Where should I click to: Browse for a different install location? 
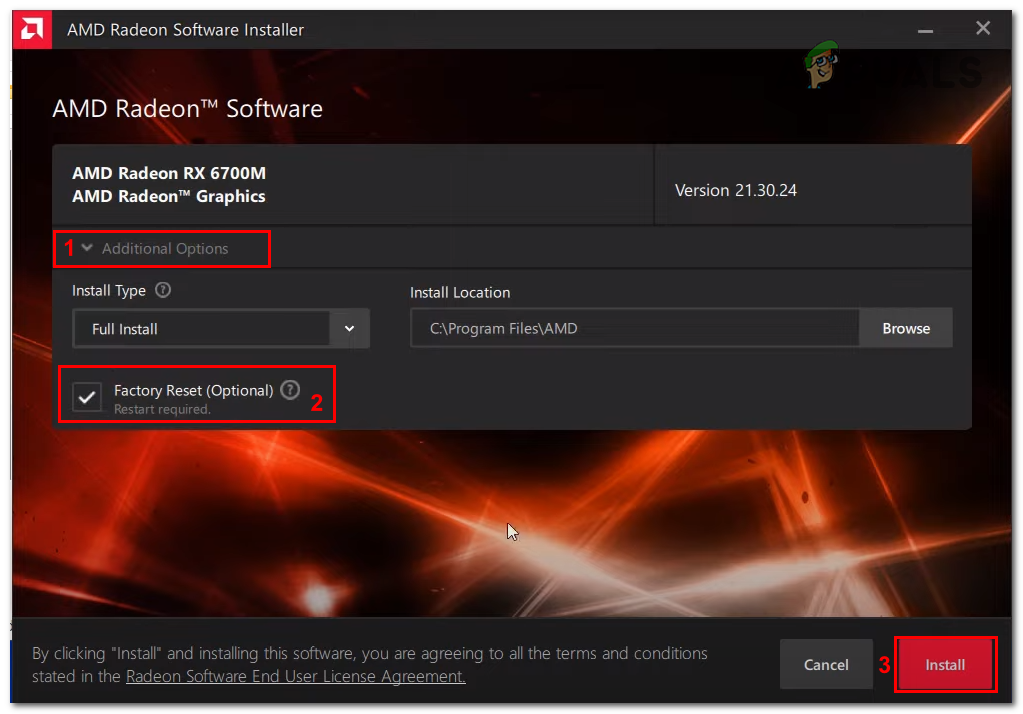point(905,328)
